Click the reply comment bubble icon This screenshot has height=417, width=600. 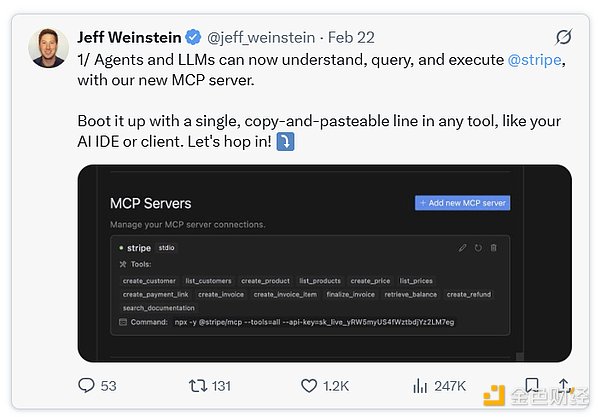click(x=87, y=385)
